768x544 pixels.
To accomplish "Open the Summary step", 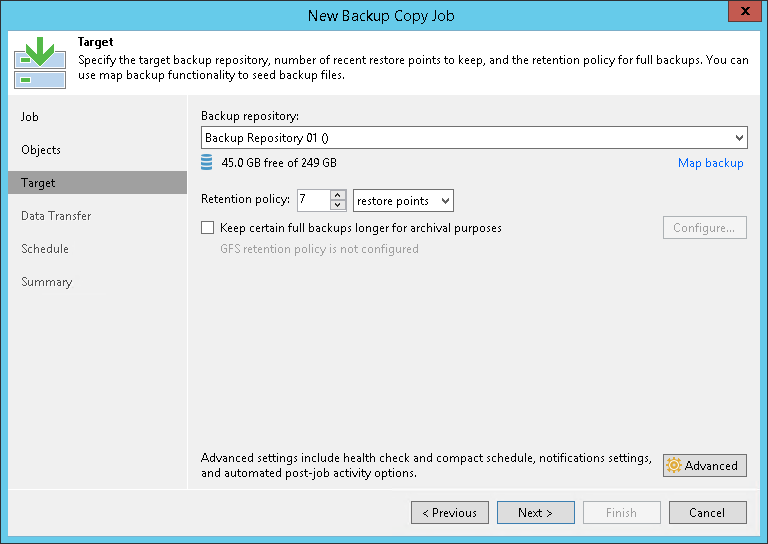I will click(x=47, y=282).
